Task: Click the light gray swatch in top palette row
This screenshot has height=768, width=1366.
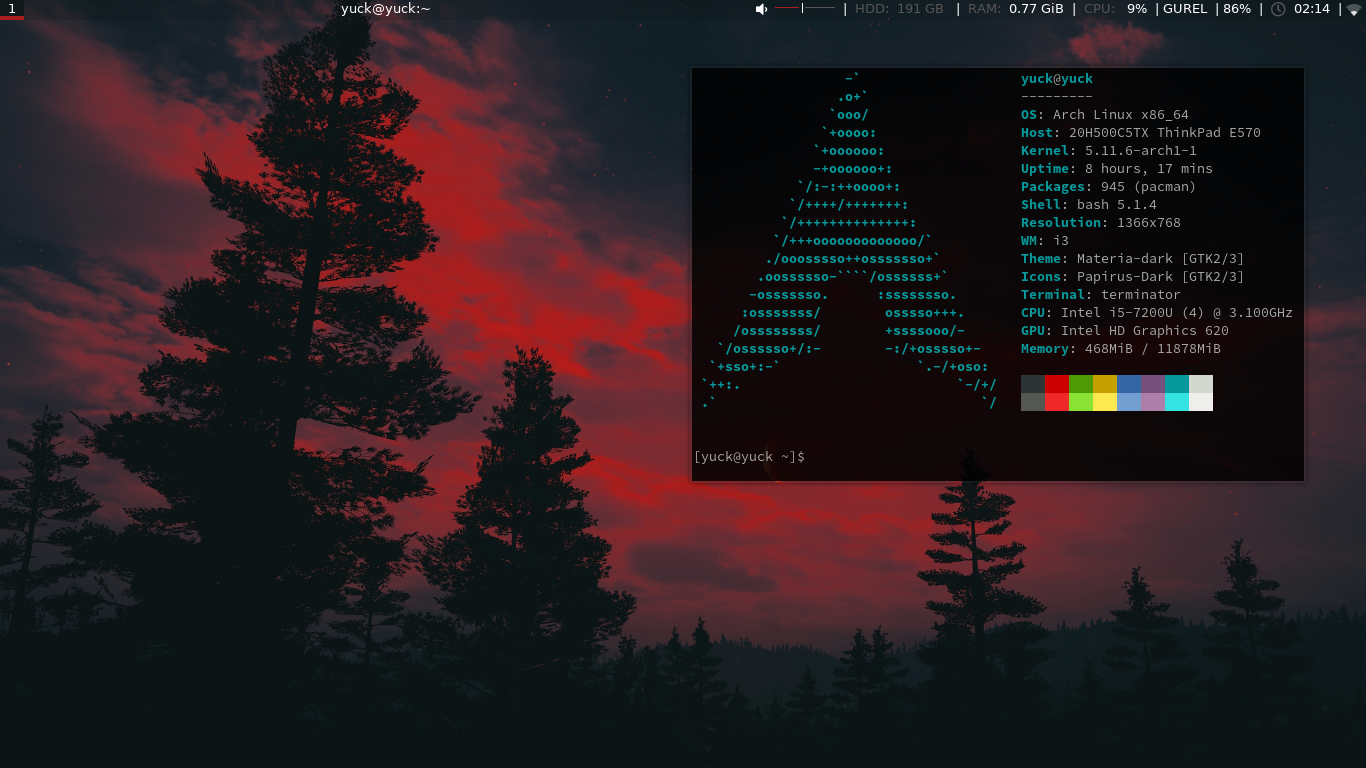Action: pyautogui.click(x=1201, y=384)
